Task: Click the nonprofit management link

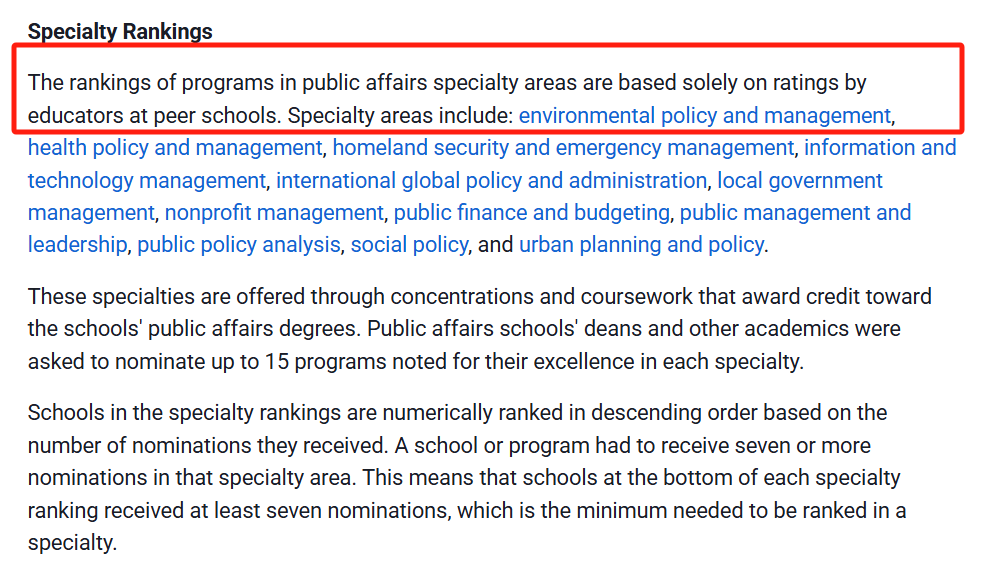Action: [x=274, y=213]
